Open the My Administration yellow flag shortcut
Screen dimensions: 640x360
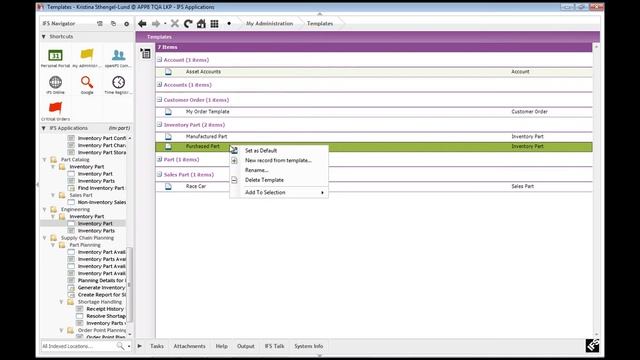point(87,55)
